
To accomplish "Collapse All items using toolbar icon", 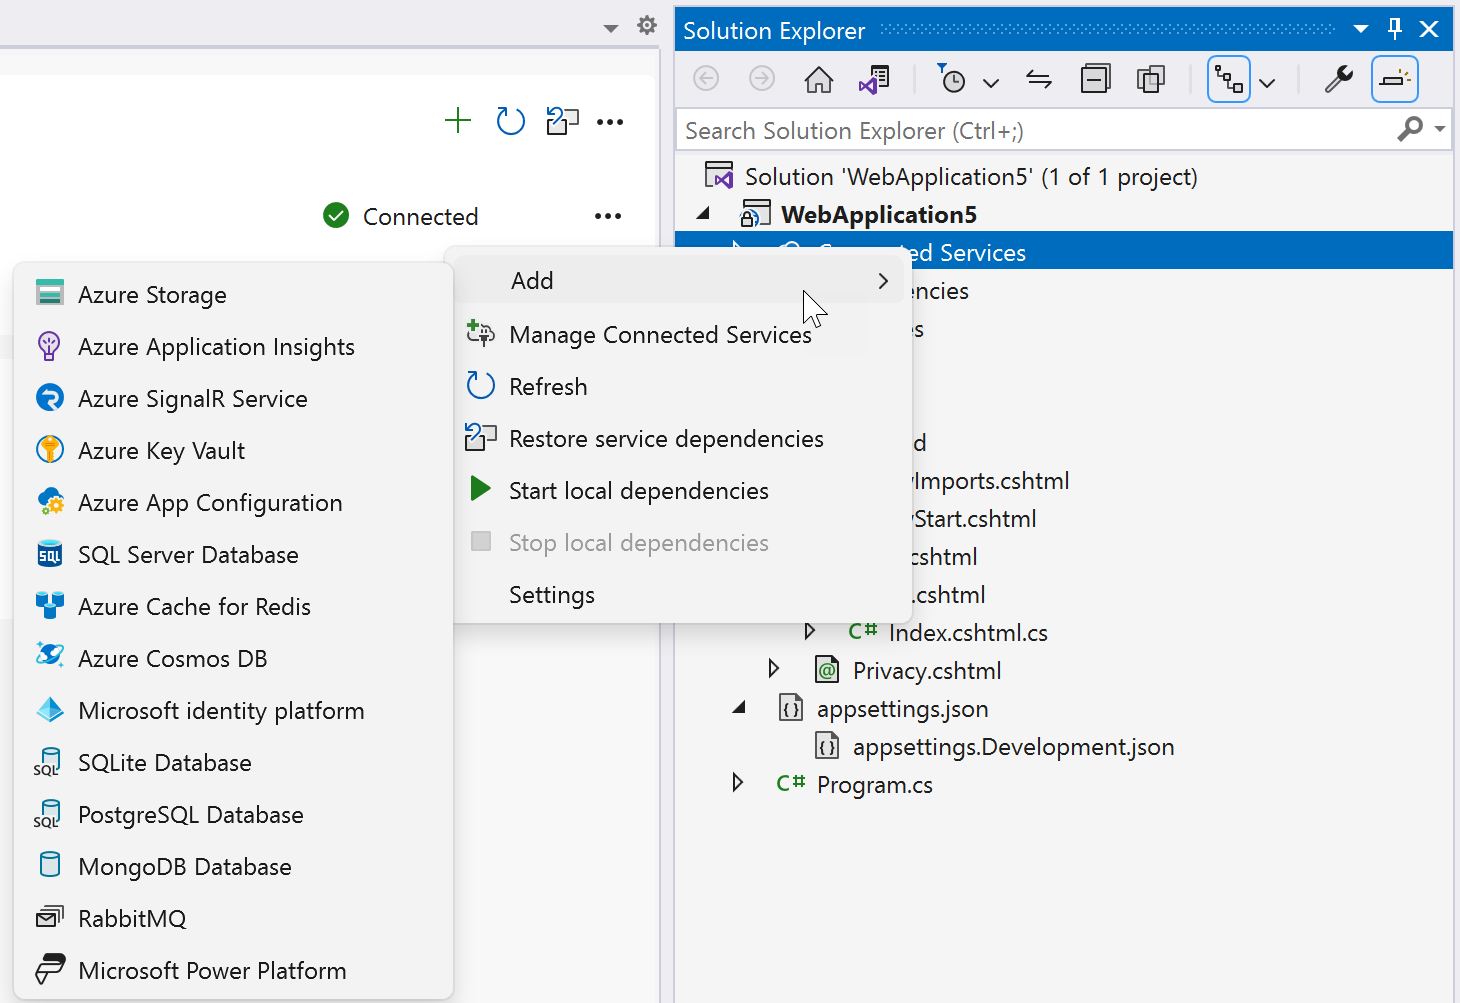I will [x=1095, y=77].
